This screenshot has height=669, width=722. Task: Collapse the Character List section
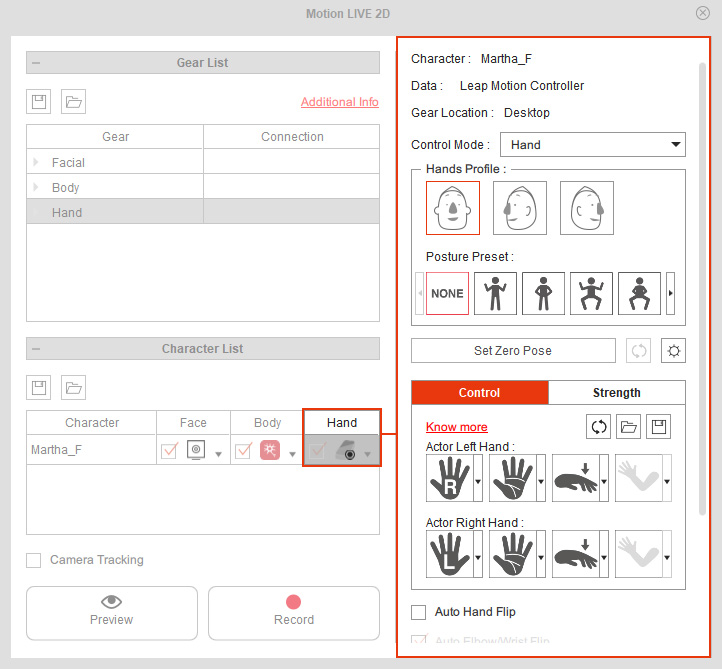pyautogui.click(x=36, y=349)
